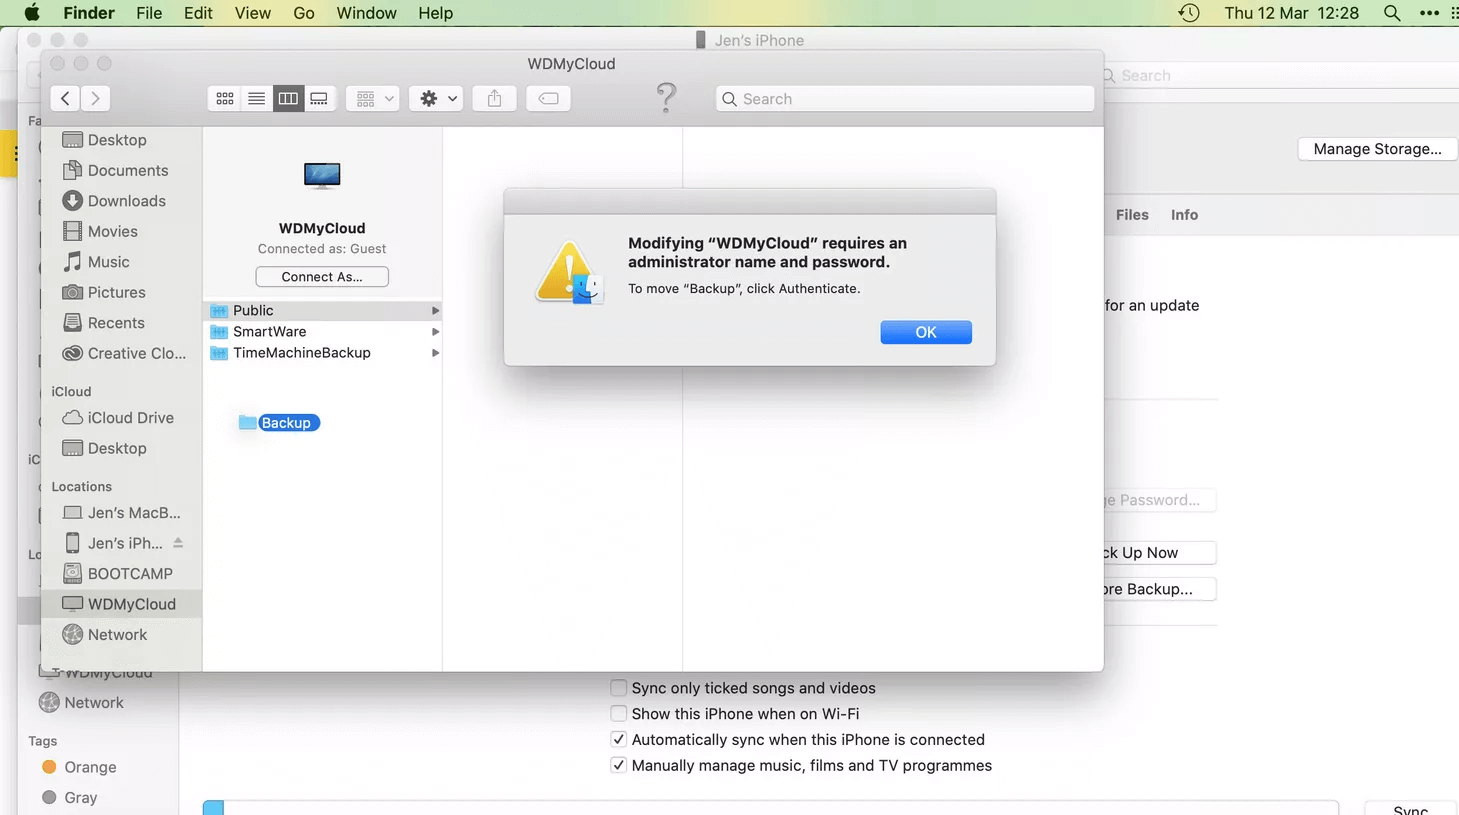Toggle Automatically sync when iPhone is connected
Viewport: 1459px width, 815px height.
(x=618, y=740)
